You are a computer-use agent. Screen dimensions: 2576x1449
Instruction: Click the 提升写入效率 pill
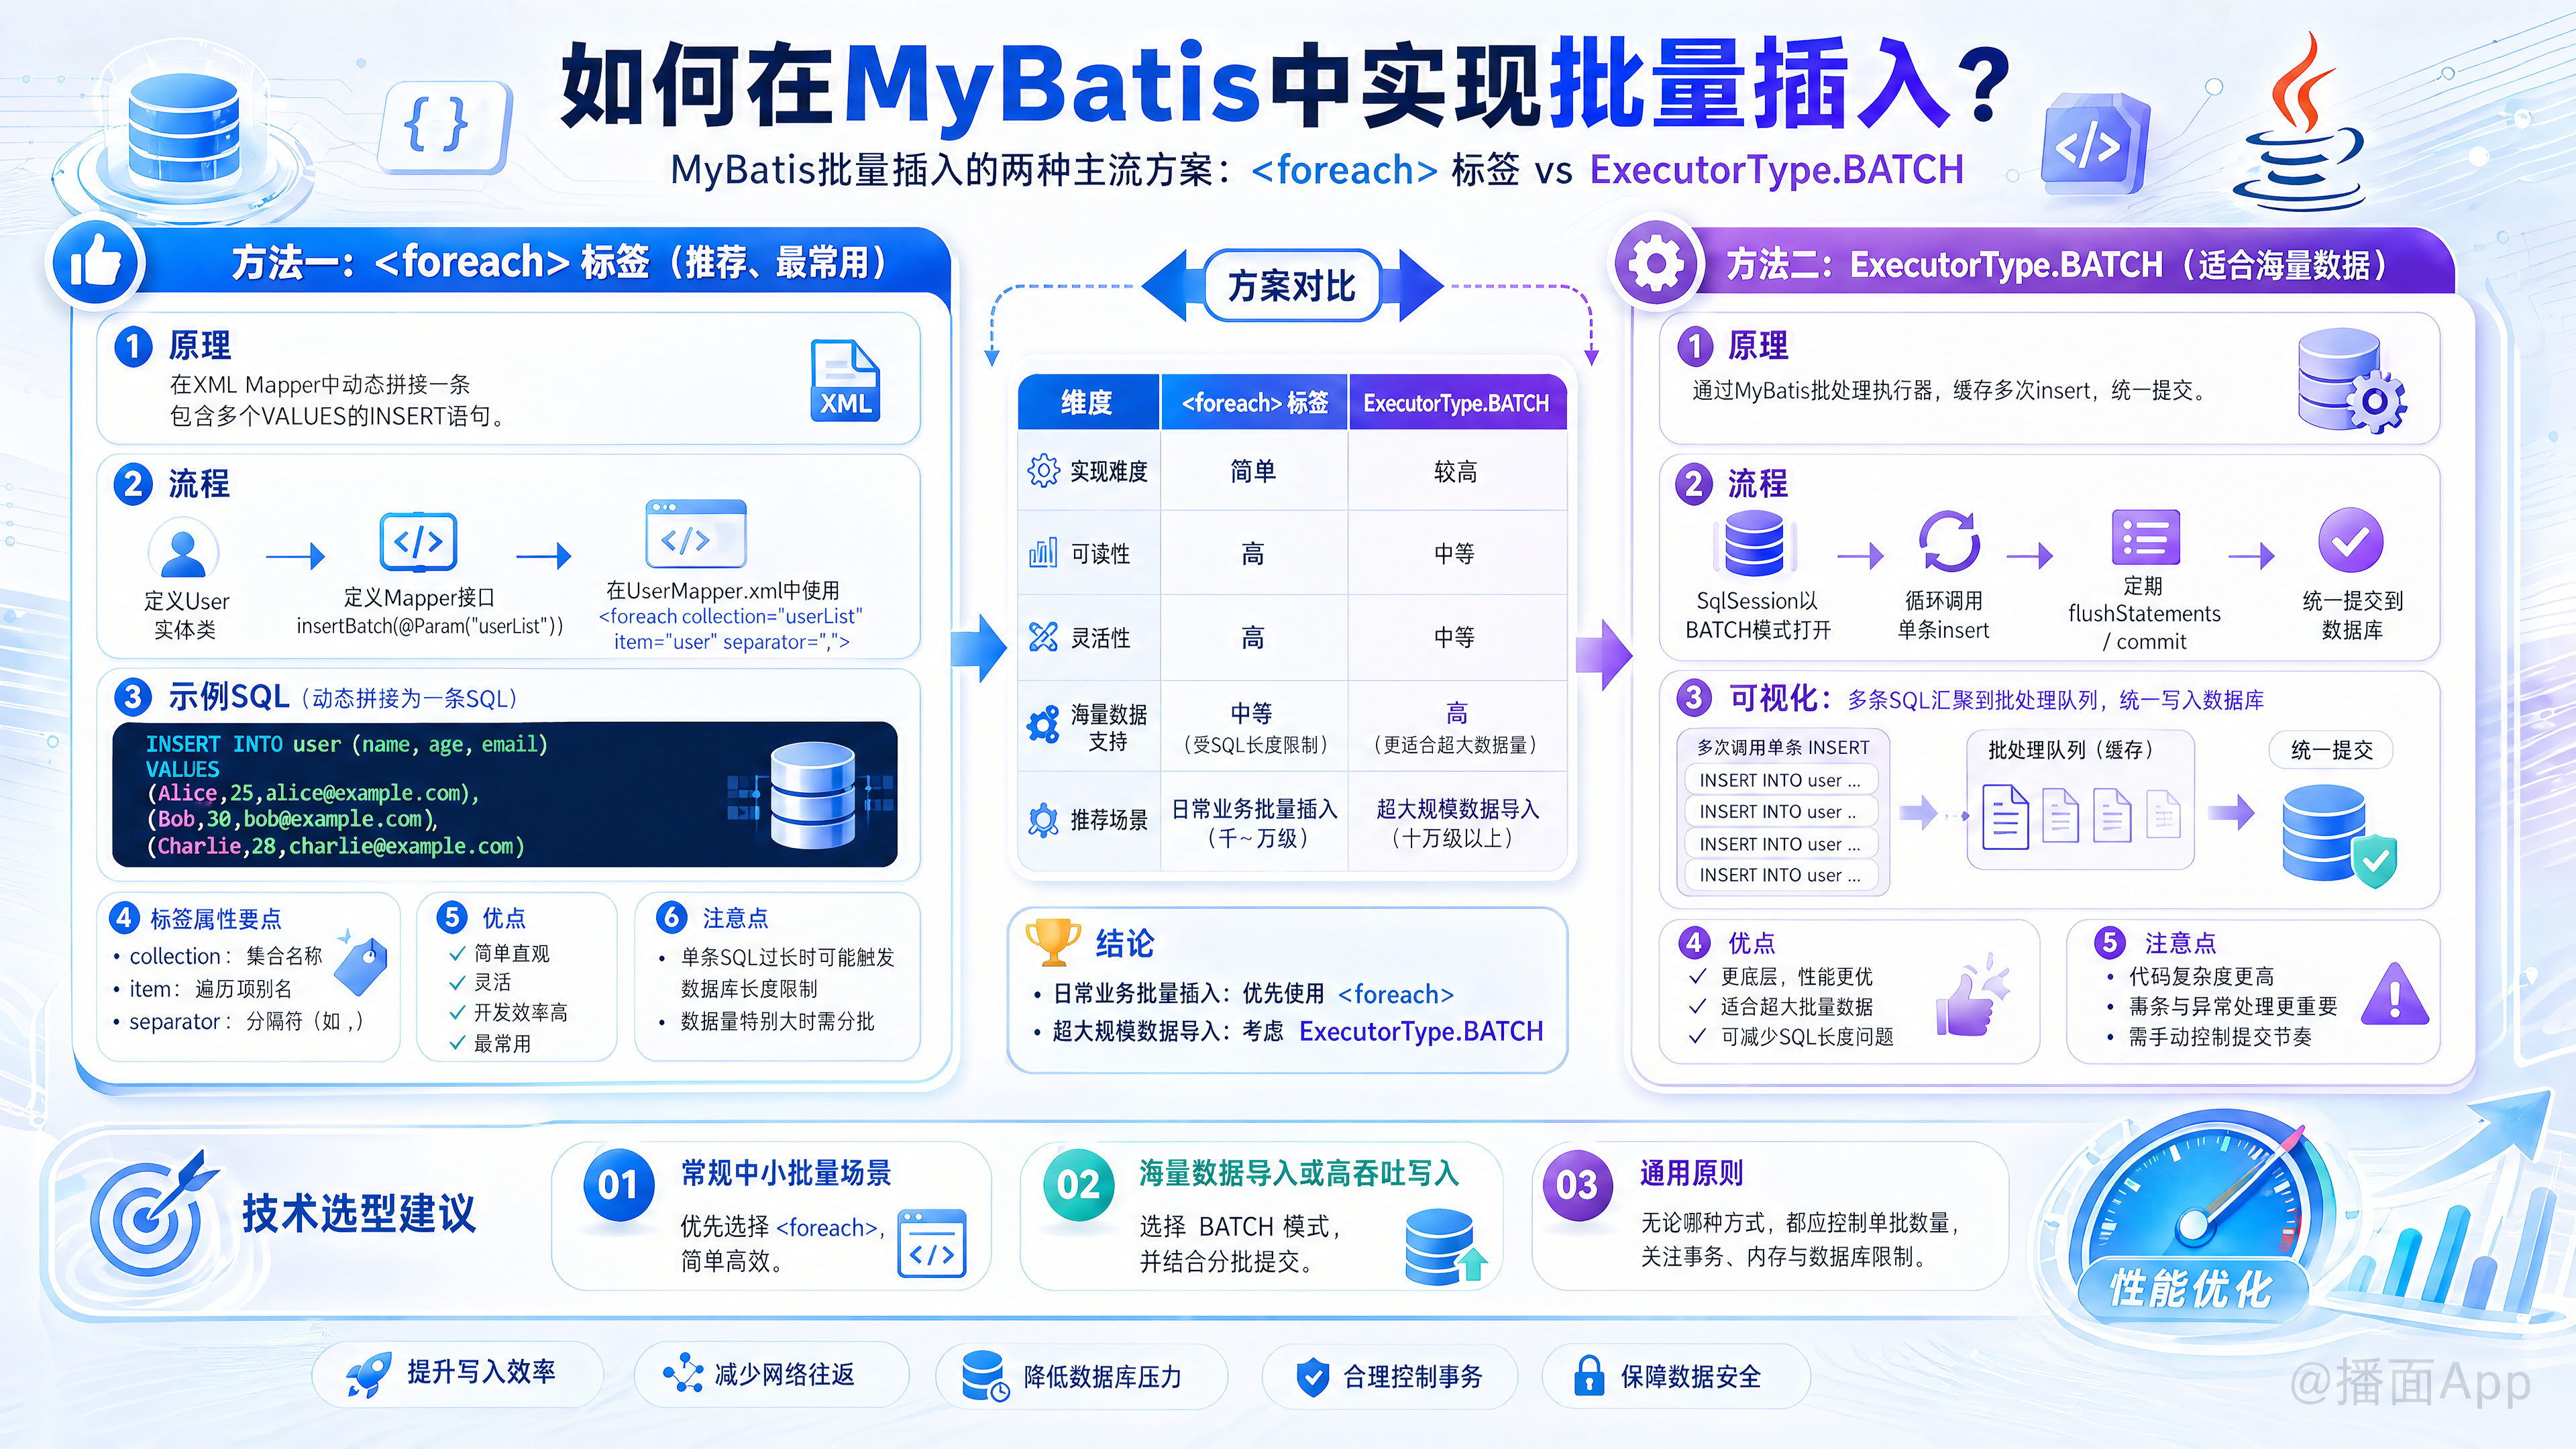point(458,1374)
